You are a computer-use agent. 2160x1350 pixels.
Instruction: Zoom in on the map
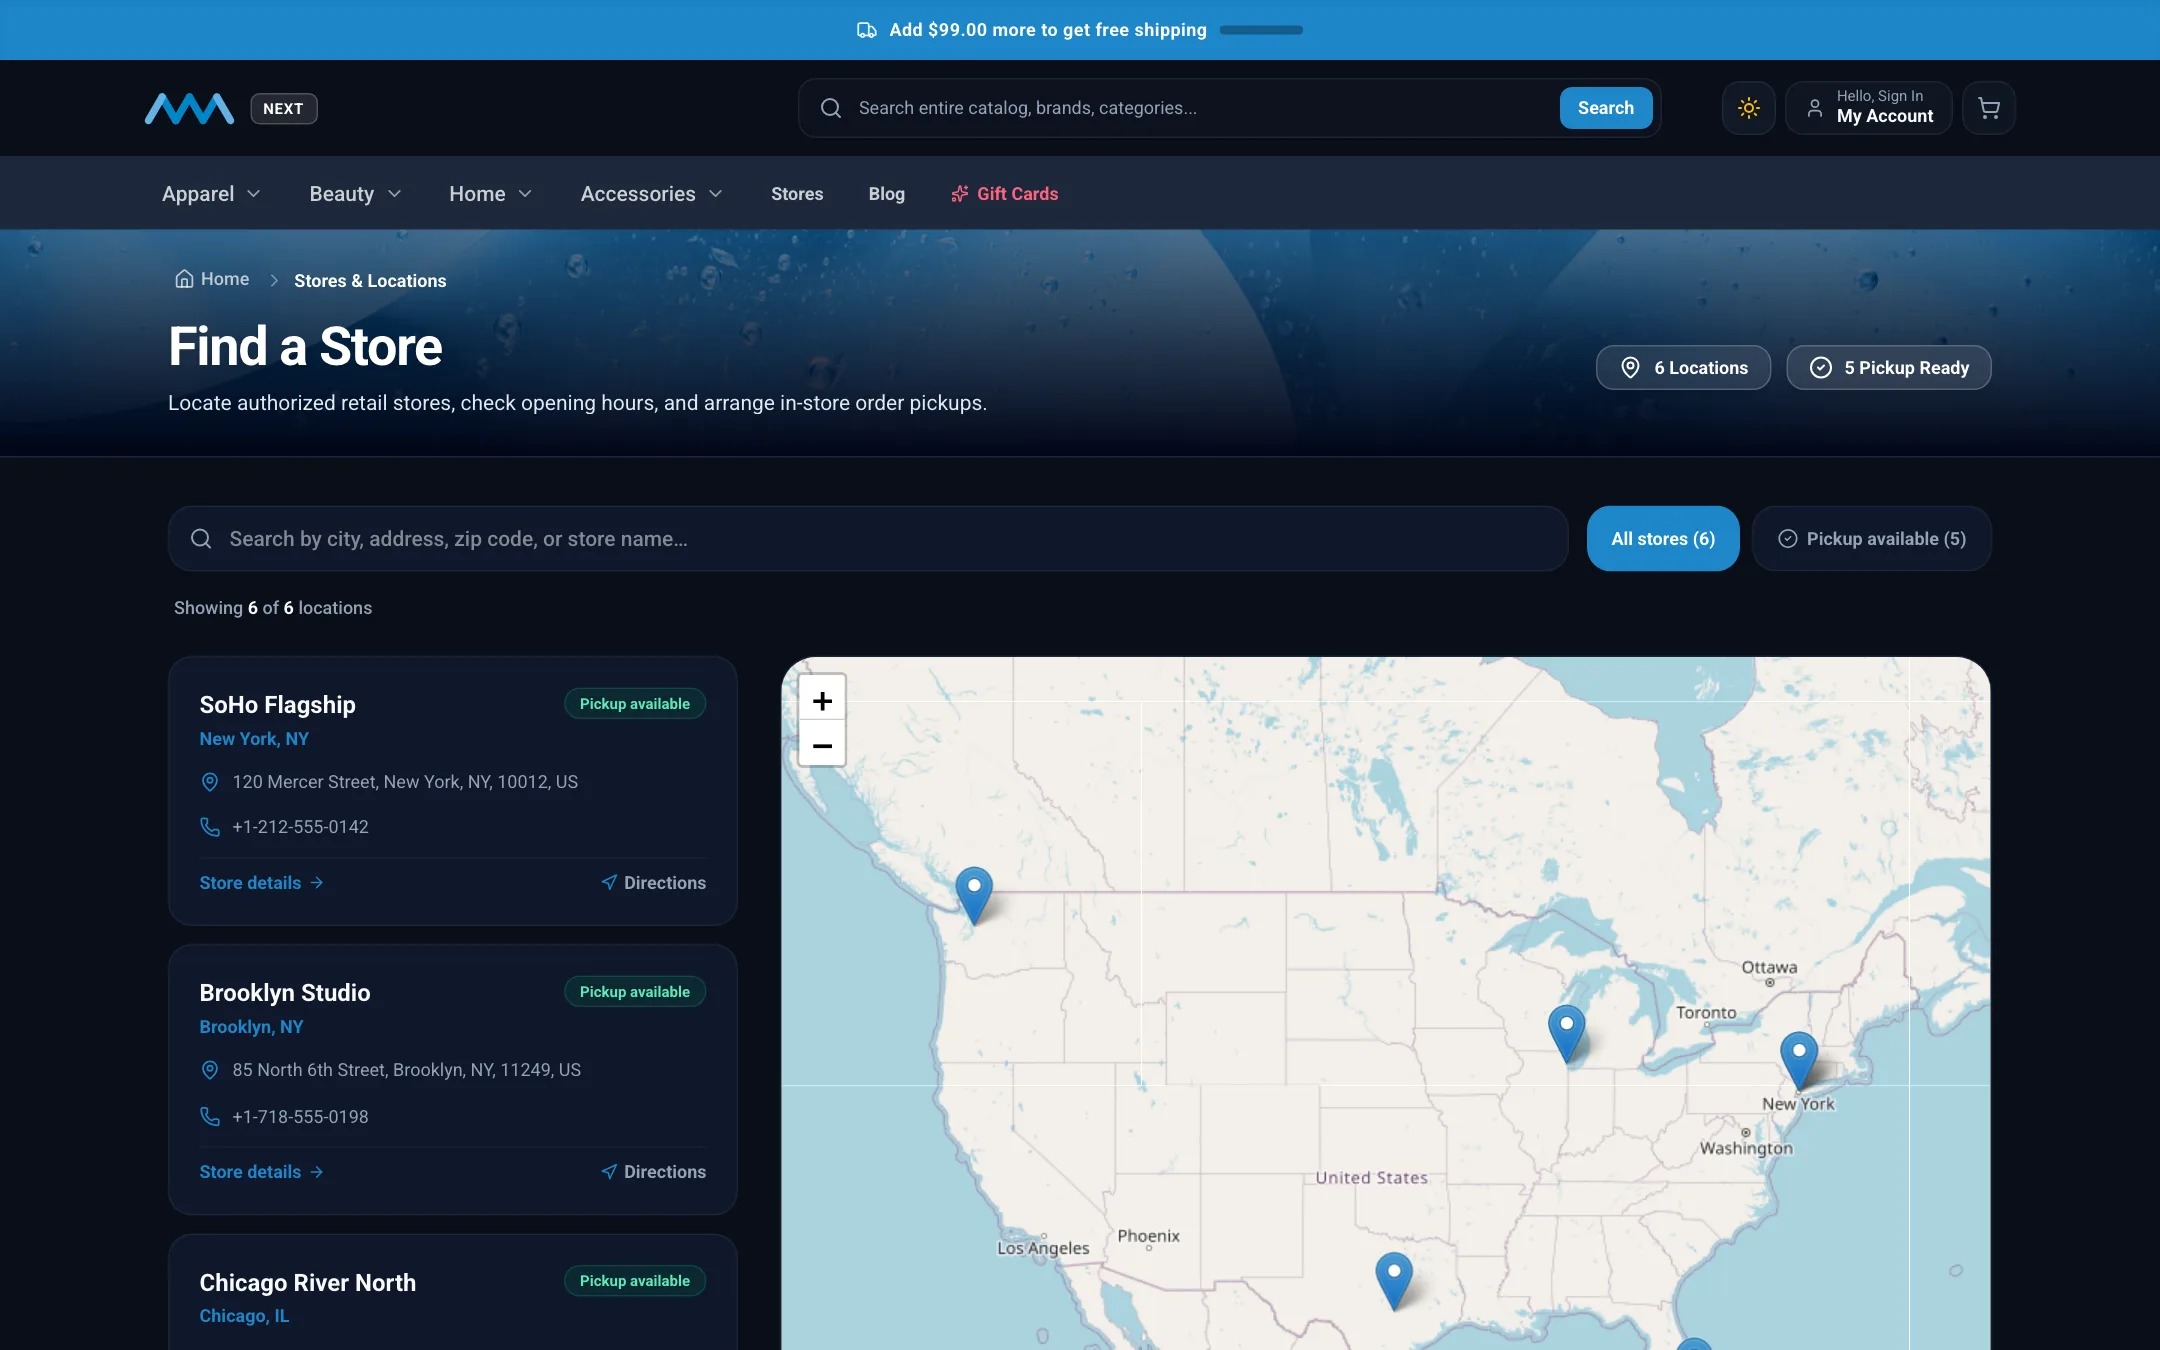click(x=822, y=700)
